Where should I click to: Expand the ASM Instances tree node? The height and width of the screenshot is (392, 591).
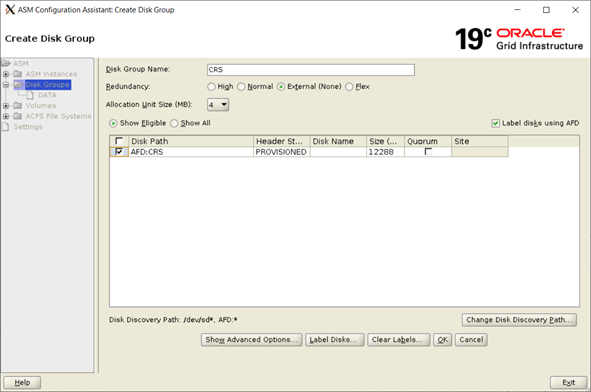6,74
